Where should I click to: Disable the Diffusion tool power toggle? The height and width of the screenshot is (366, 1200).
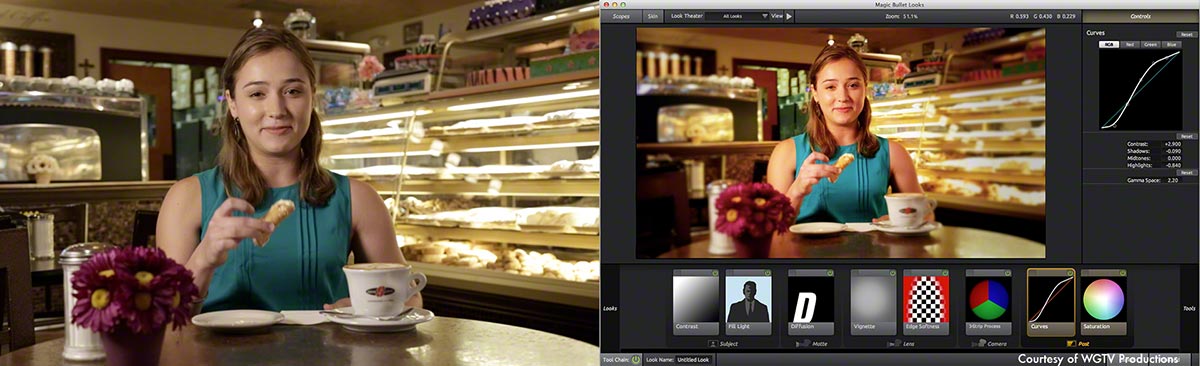coord(829,273)
